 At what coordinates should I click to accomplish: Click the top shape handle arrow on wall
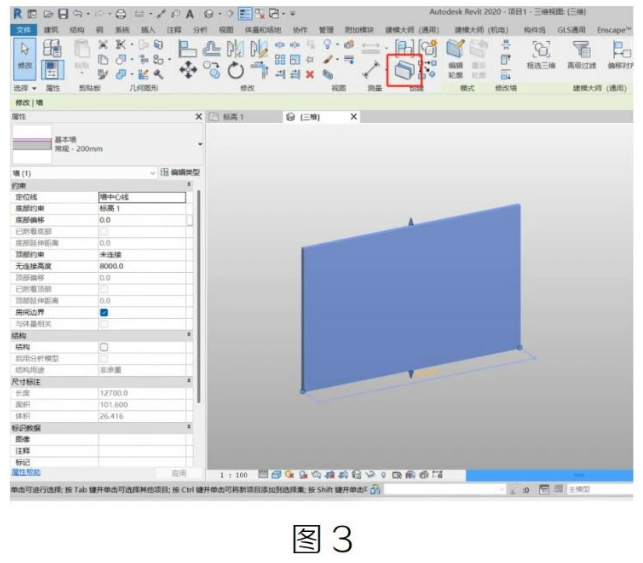[x=411, y=222]
